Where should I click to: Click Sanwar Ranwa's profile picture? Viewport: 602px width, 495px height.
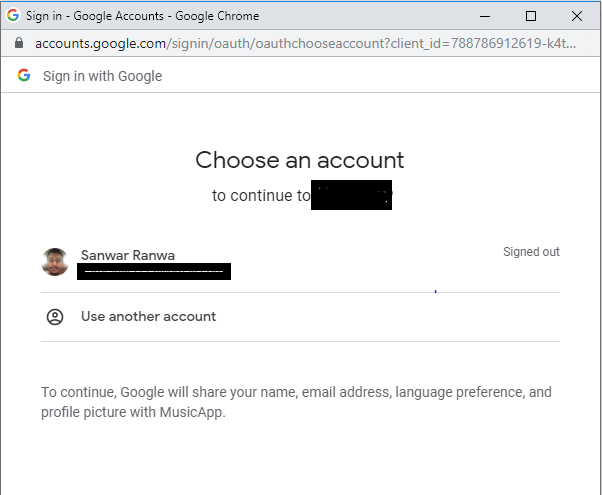point(55,262)
